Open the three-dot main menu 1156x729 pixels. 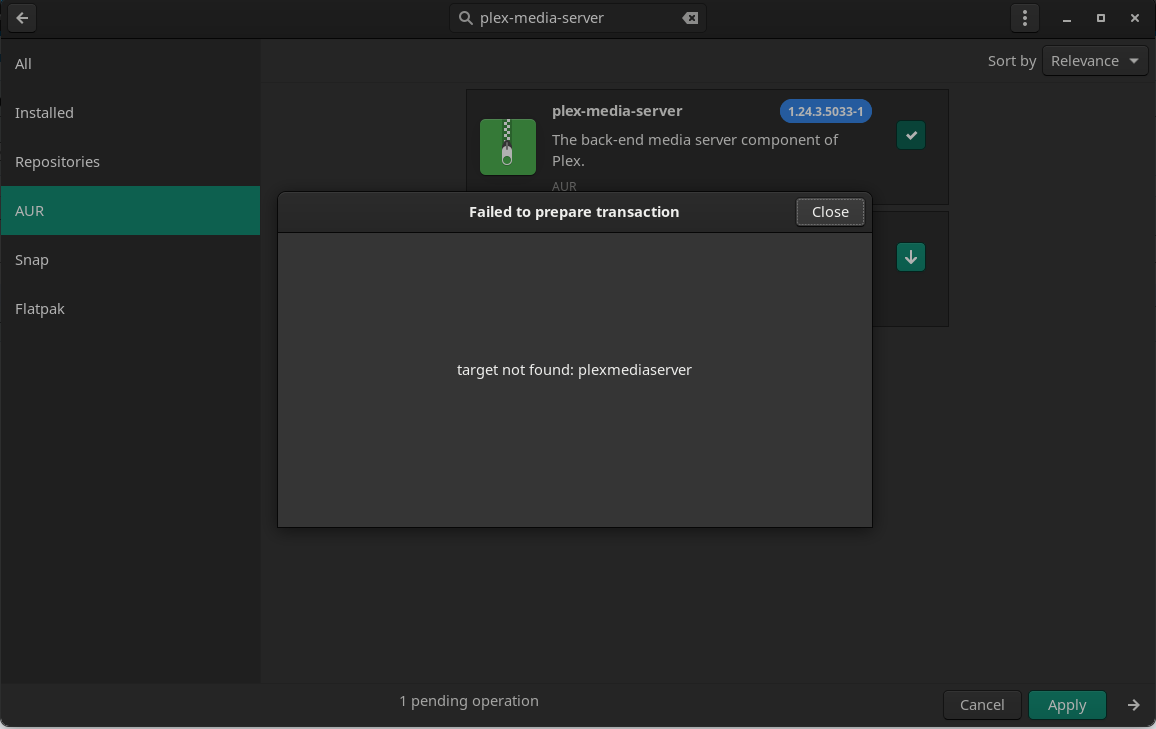coord(1024,18)
